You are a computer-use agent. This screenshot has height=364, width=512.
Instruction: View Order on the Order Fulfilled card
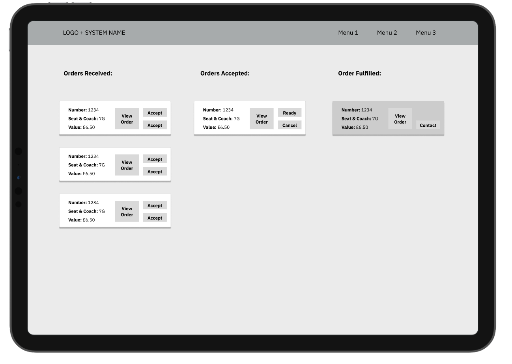400,119
